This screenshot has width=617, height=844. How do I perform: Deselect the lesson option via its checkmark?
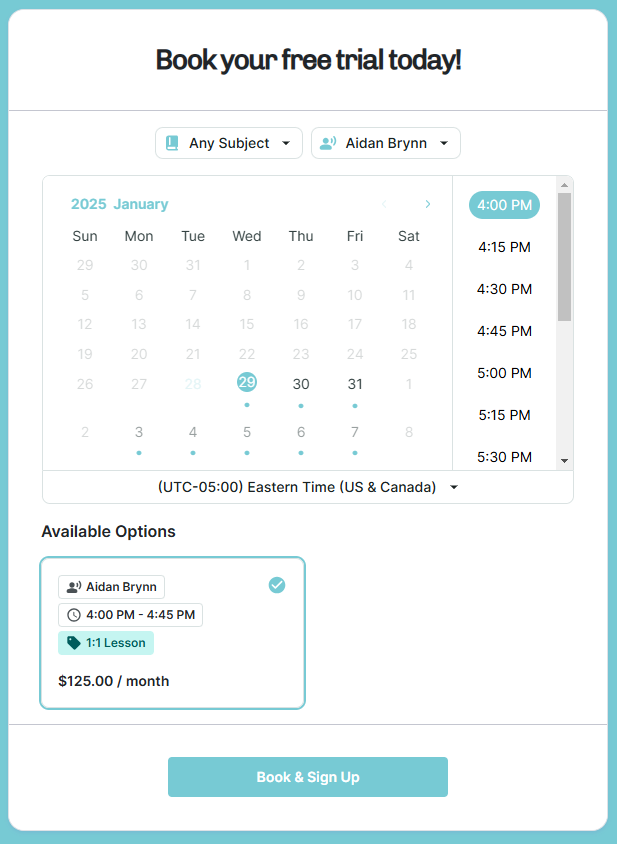[x=277, y=585]
